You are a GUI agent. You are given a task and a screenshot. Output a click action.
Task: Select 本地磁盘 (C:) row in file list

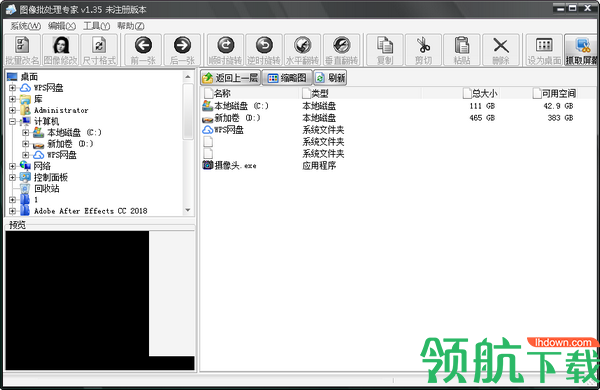click(x=241, y=106)
